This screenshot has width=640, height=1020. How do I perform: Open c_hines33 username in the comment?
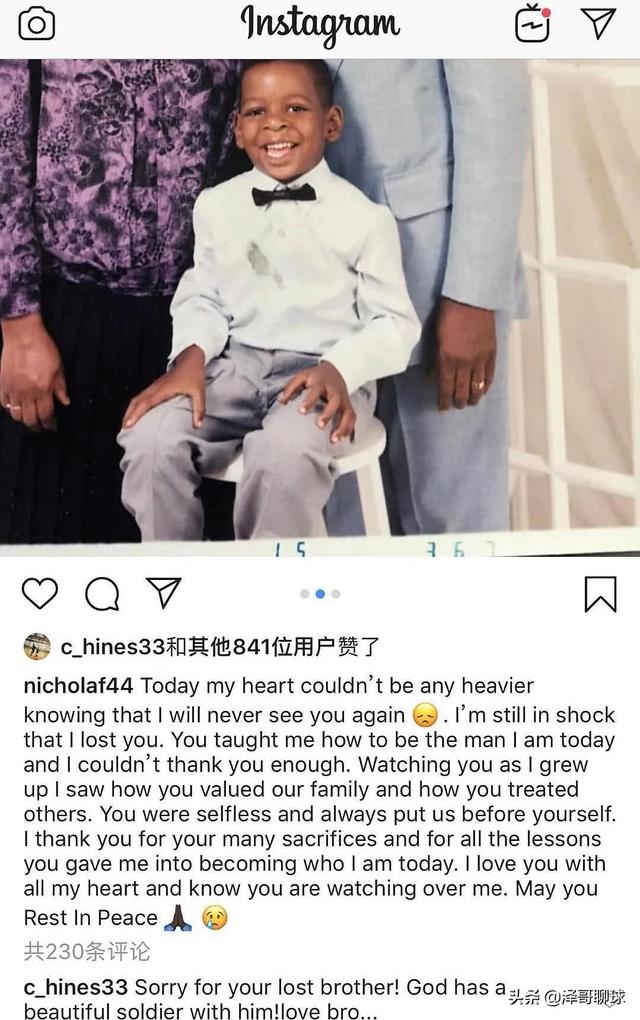(75, 987)
